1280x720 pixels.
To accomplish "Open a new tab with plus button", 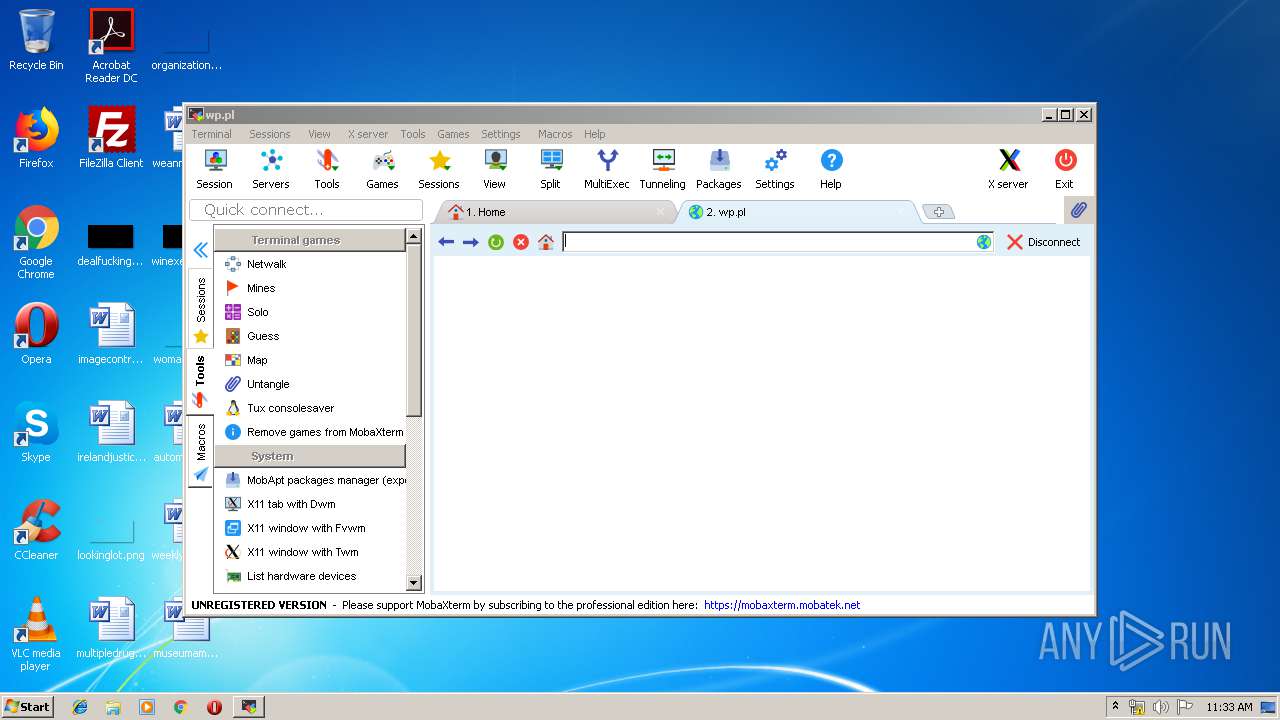I will (938, 212).
